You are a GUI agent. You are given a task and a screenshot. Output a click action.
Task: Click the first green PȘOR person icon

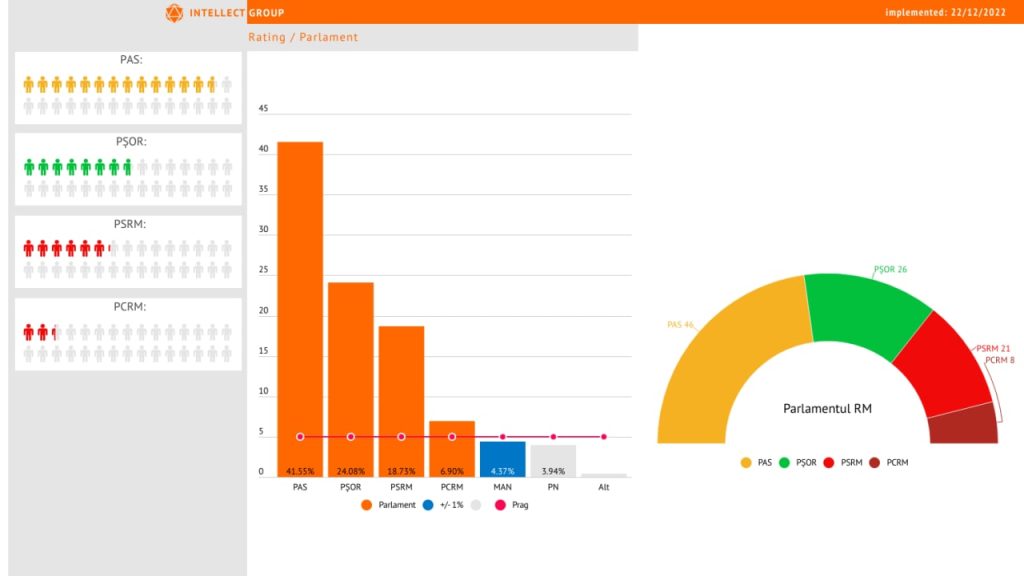tap(29, 168)
